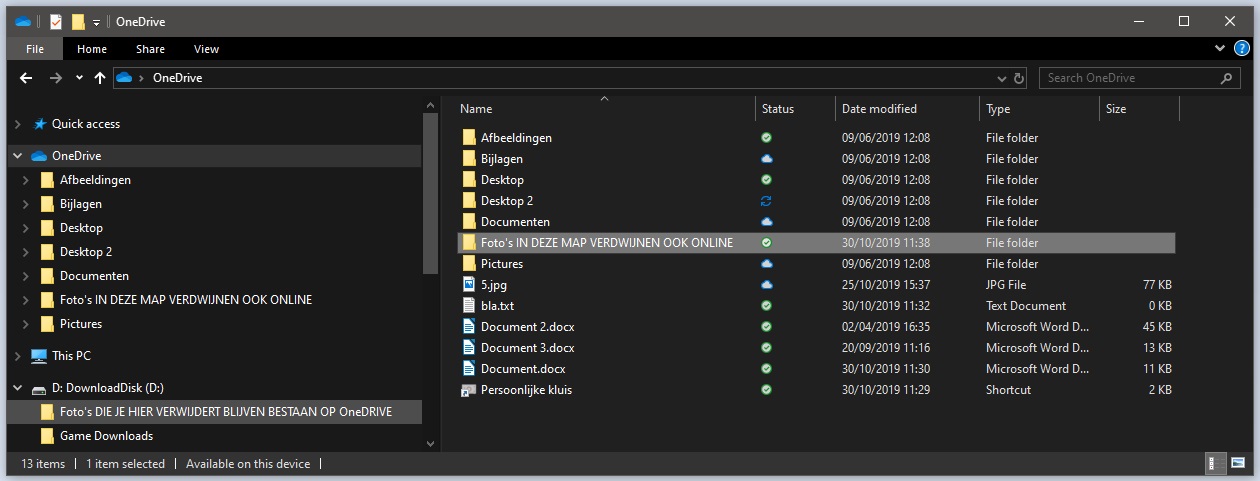Open the File menu
Image resolution: width=1260 pixels, height=481 pixels.
(x=34, y=49)
